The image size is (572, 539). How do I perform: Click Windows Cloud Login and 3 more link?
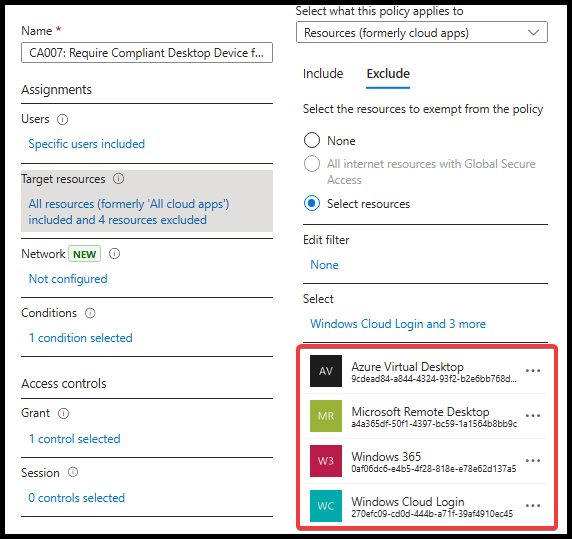(x=398, y=324)
